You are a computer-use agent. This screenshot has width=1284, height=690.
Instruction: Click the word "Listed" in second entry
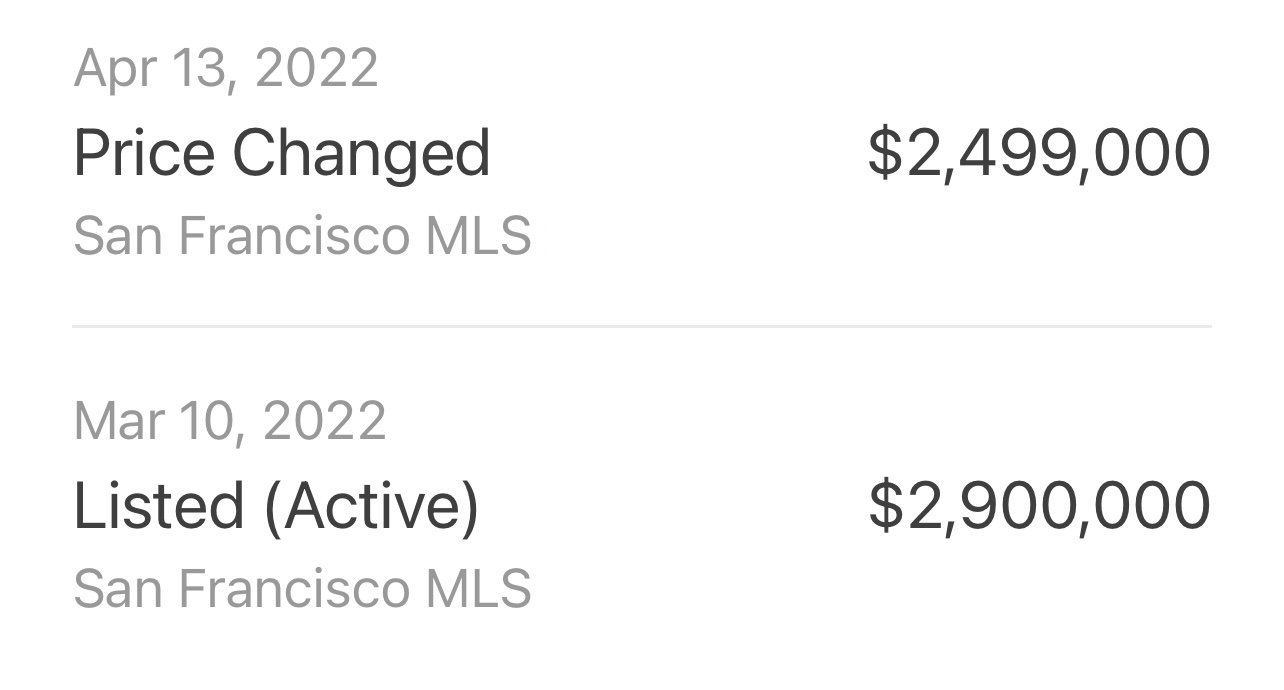[159, 505]
